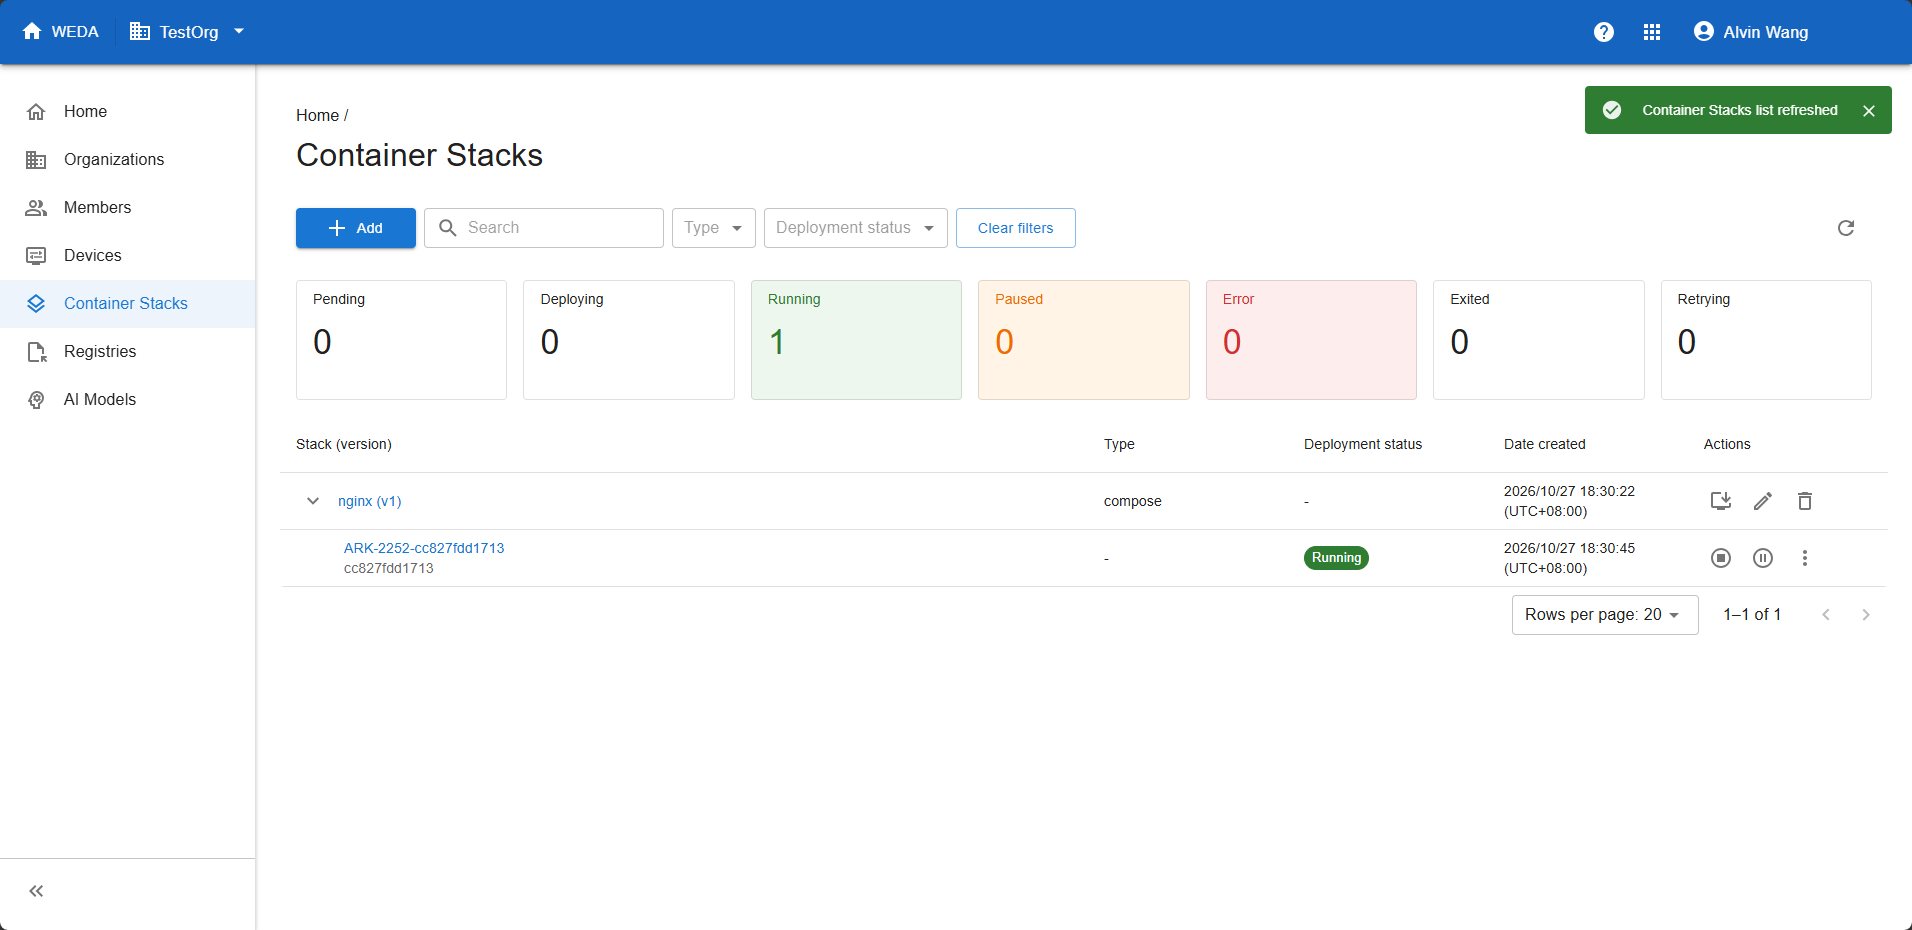
Task: Refresh the container stacks list
Action: [1846, 228]
